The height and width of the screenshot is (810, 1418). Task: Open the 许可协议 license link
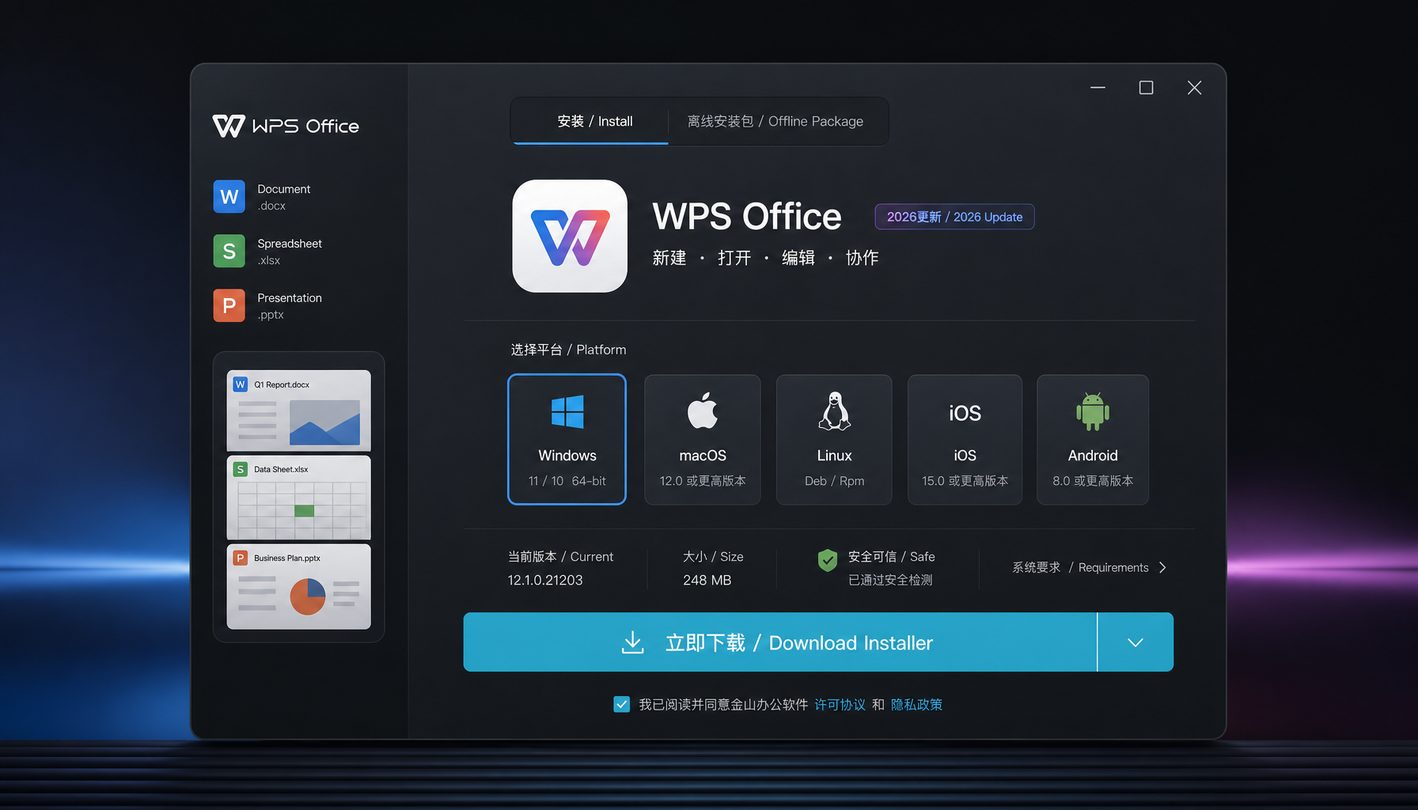840,704
